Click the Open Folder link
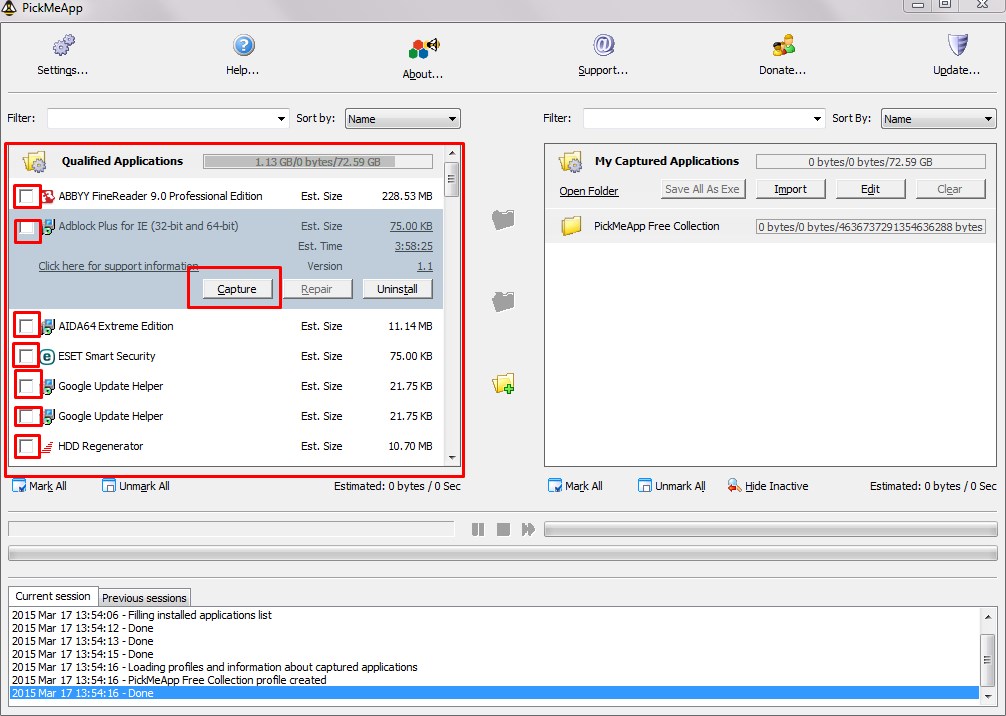1006x716 pixels. (x=589, y=191)
